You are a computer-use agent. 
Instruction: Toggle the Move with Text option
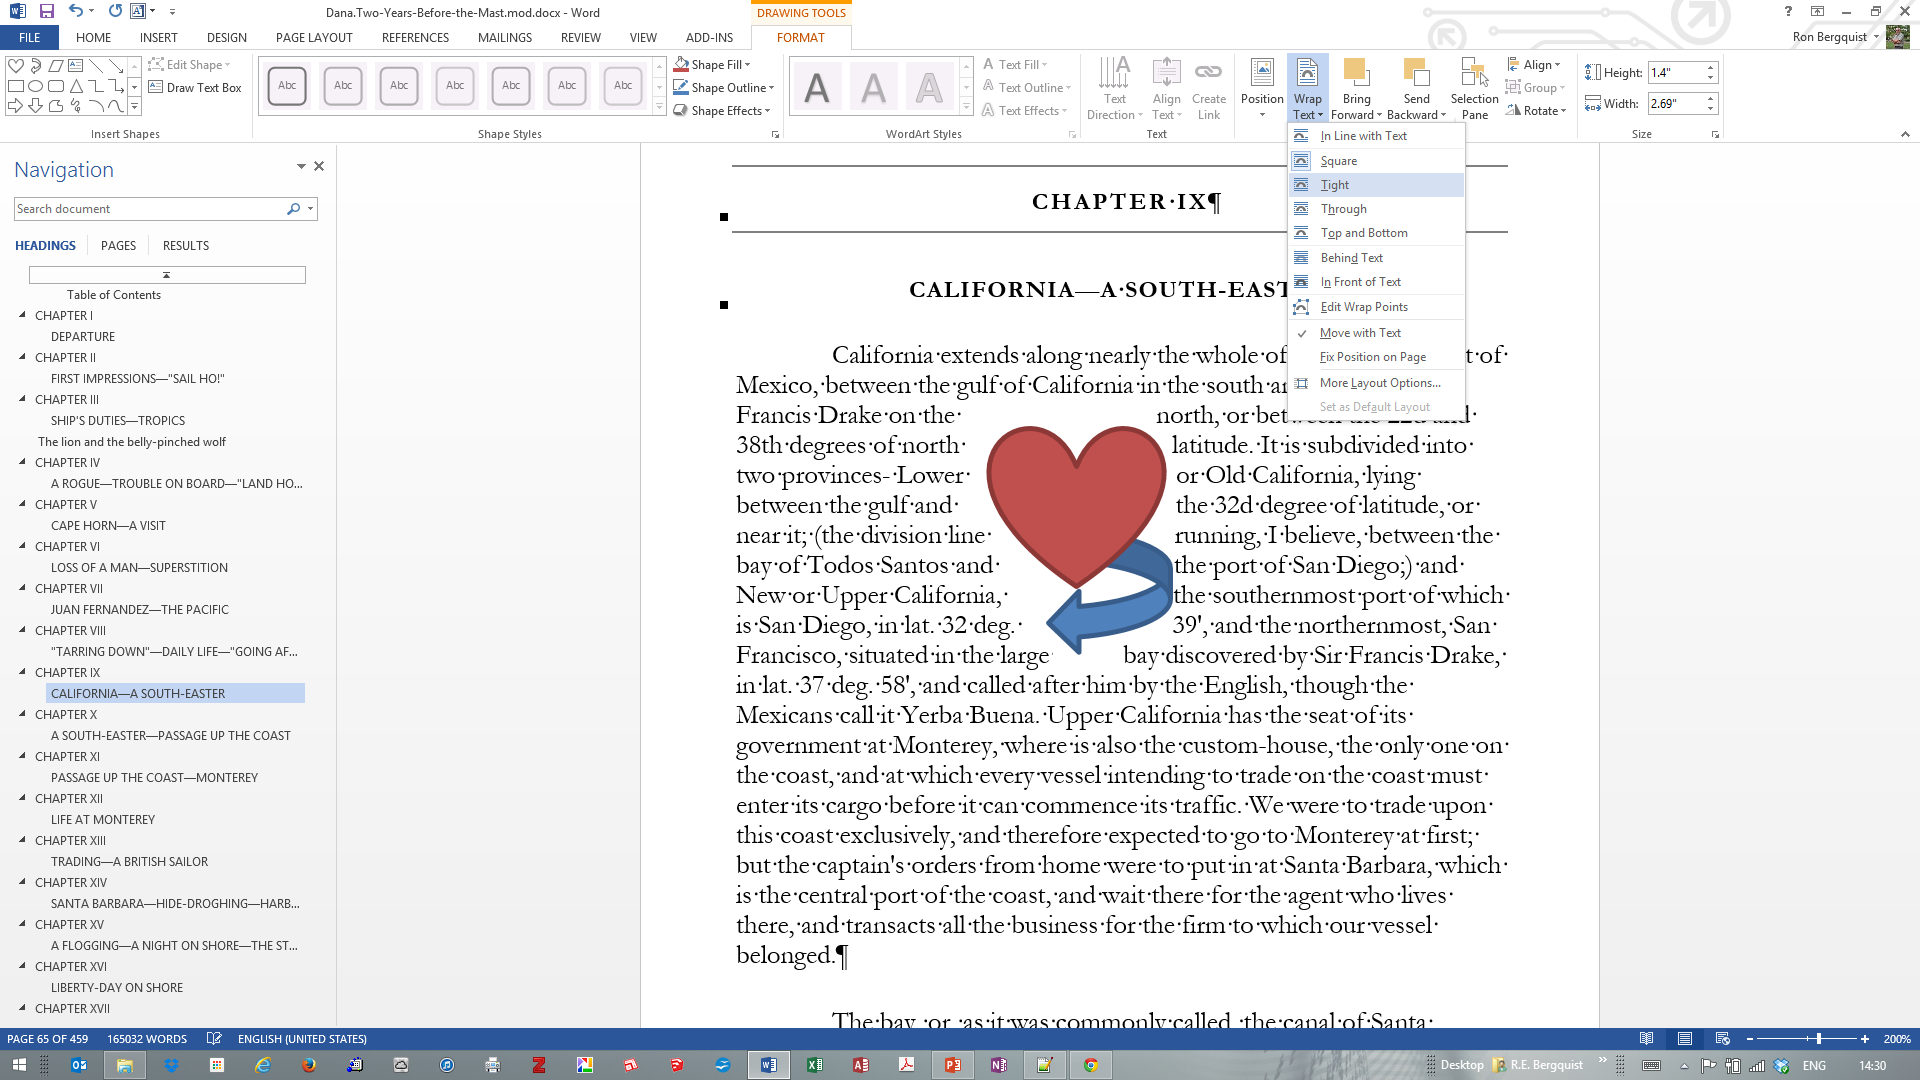point(1360,333)
